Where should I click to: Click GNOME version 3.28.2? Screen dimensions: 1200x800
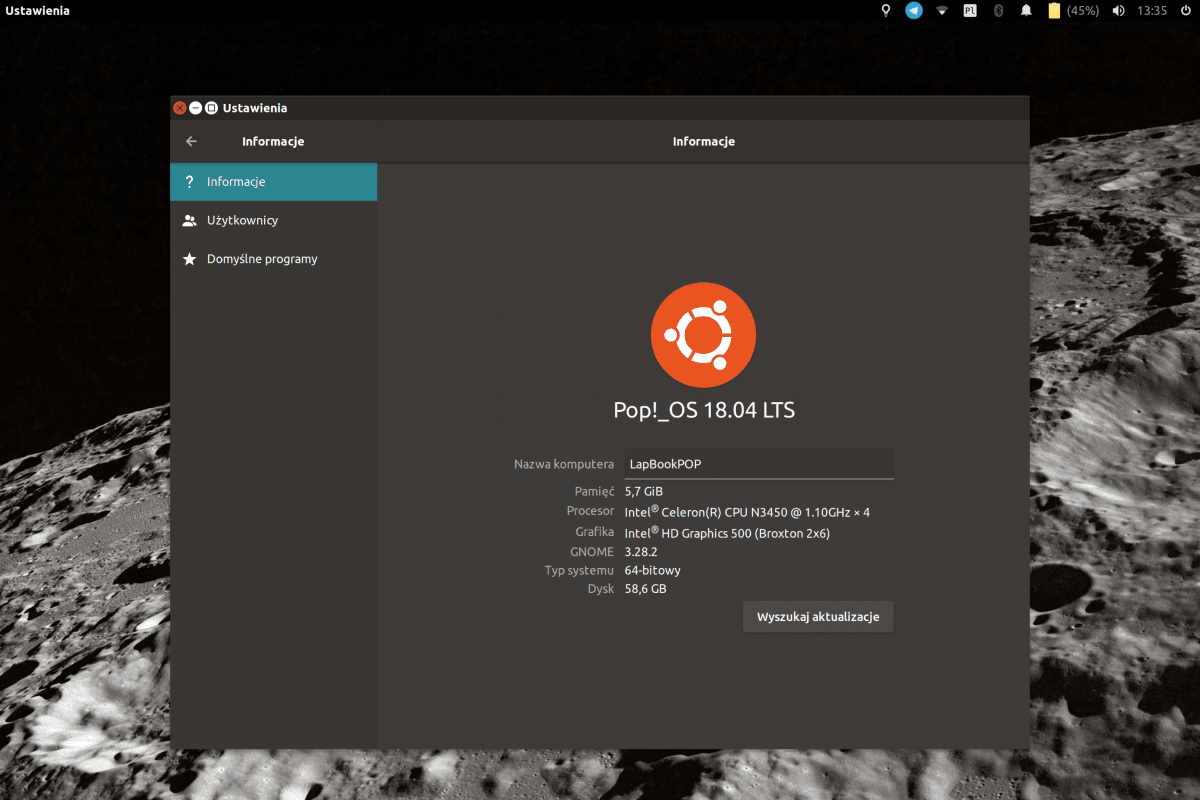[x=640, y=552]
